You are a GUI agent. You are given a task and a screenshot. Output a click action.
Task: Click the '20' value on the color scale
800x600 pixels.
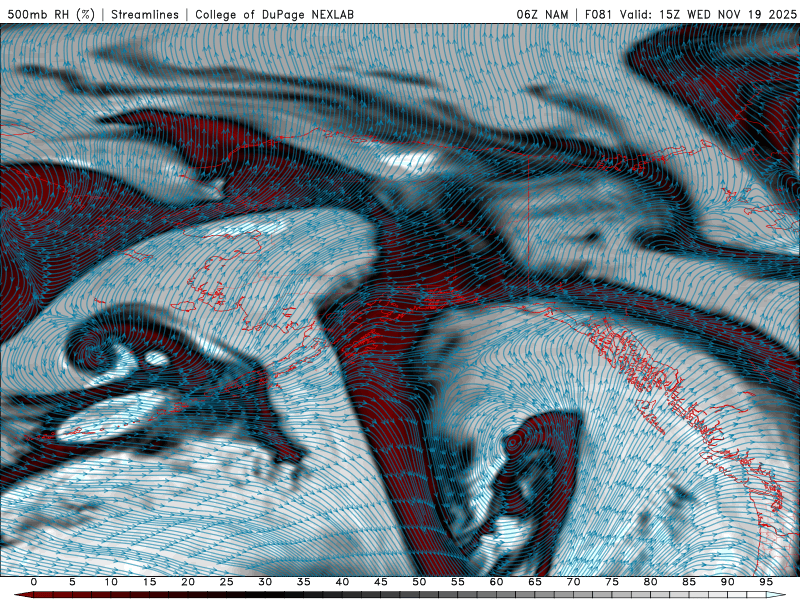pos(188,582)
